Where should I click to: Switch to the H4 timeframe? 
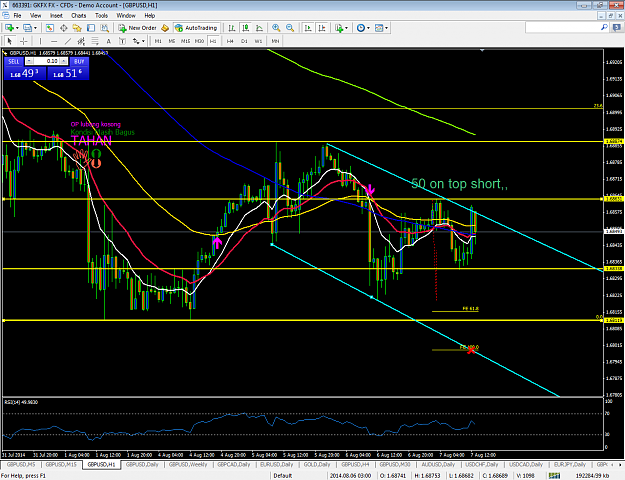click(230, 41)
